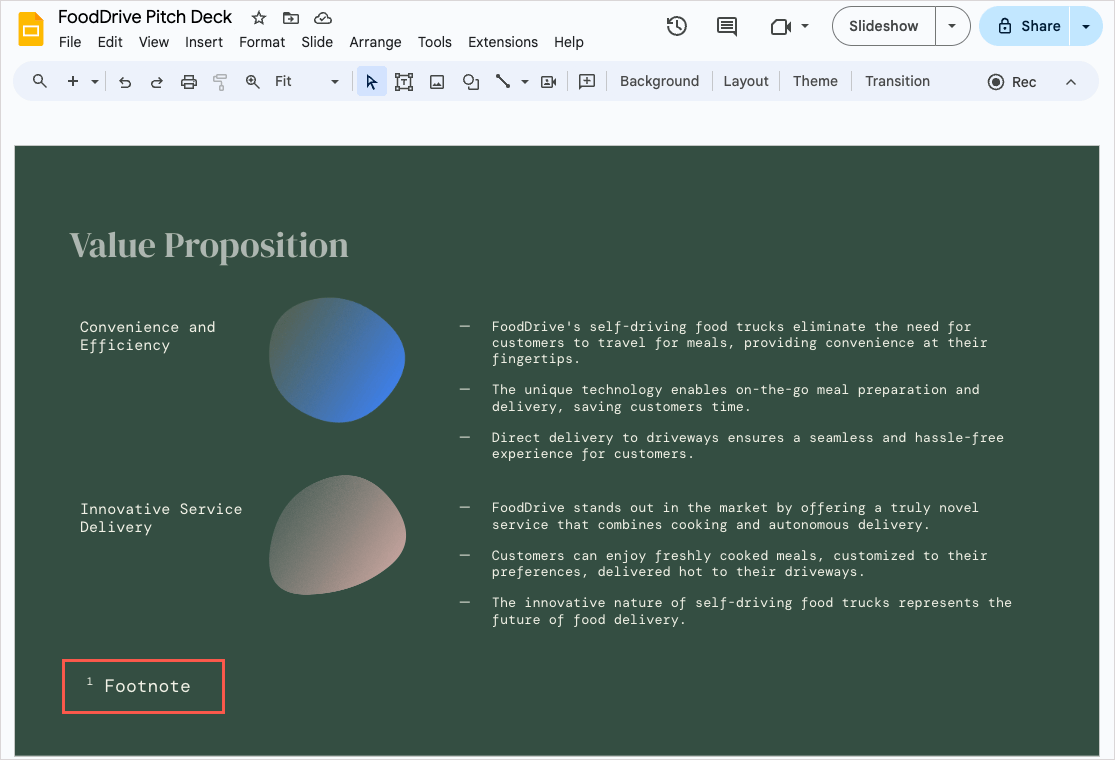Open the Slide menu
The image size is (1115, 760).
coord(317,42)
